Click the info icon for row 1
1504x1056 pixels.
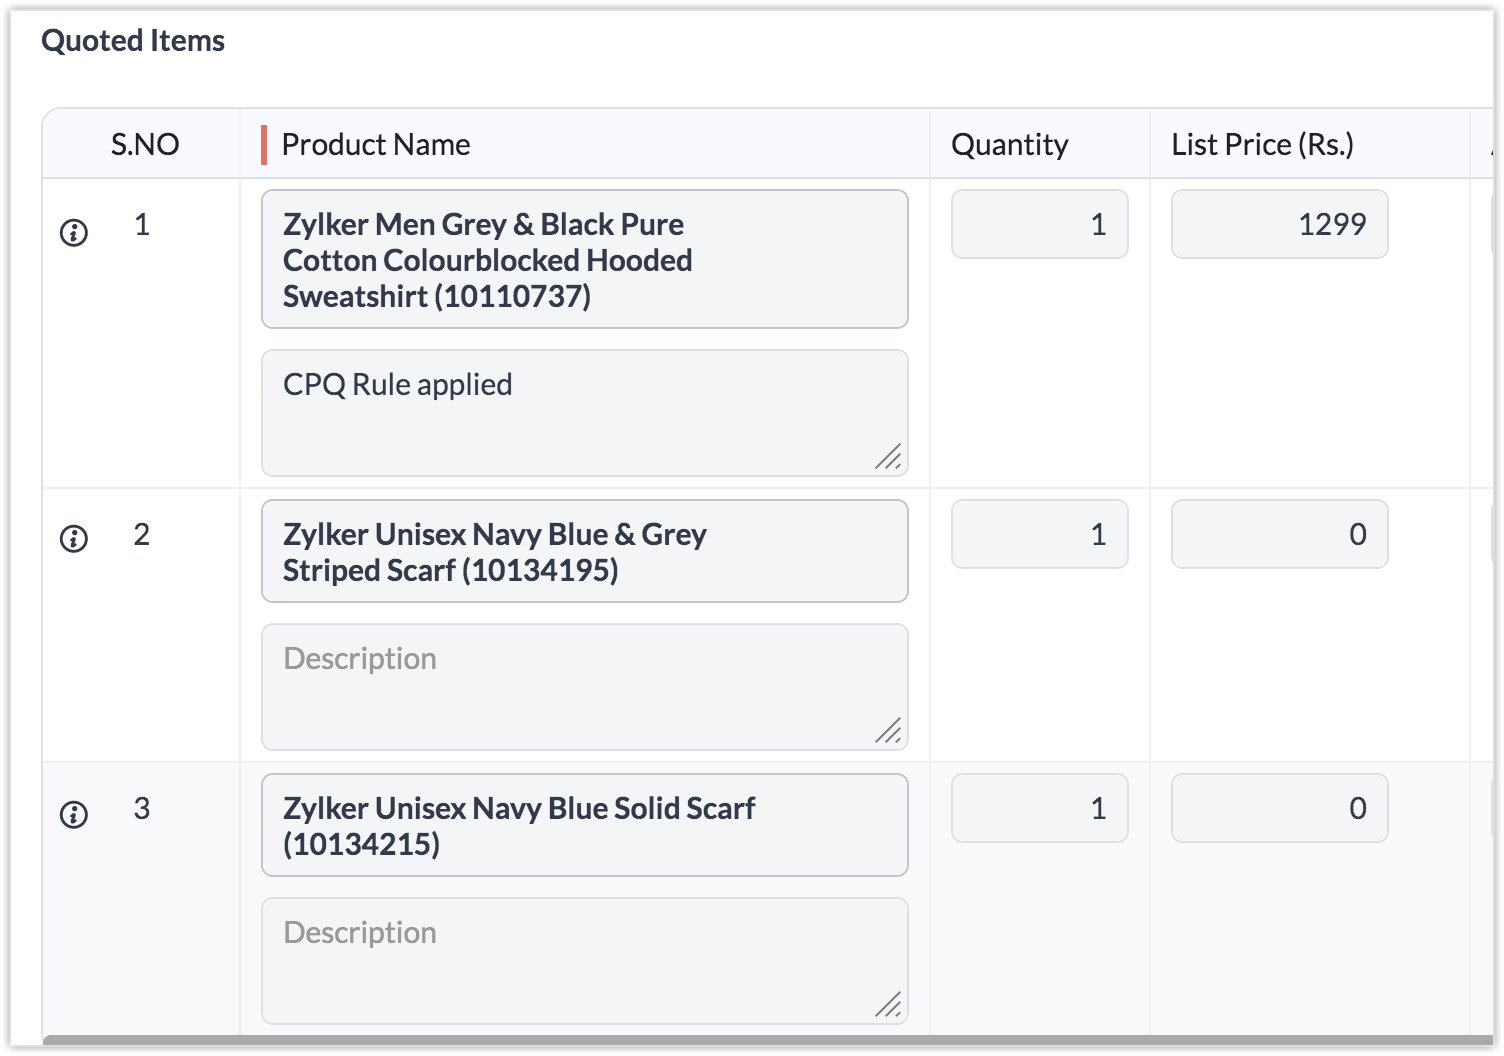pos(74,233)
